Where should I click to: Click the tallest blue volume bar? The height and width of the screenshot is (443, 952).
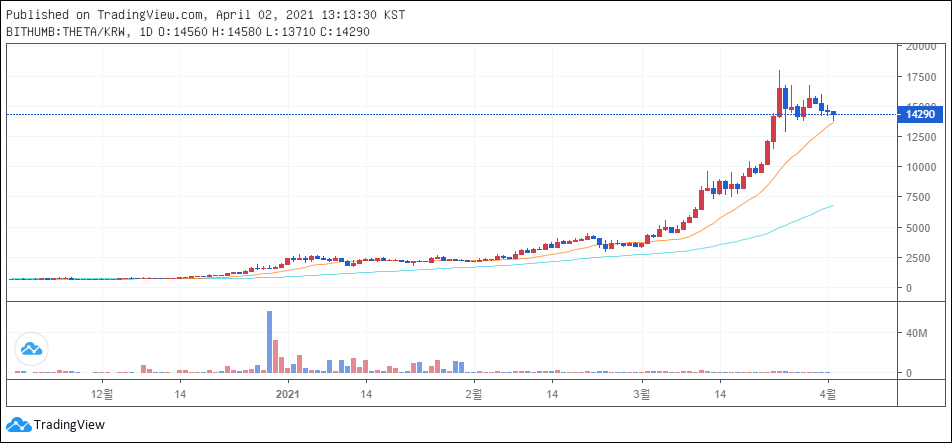tap(269, 342)
